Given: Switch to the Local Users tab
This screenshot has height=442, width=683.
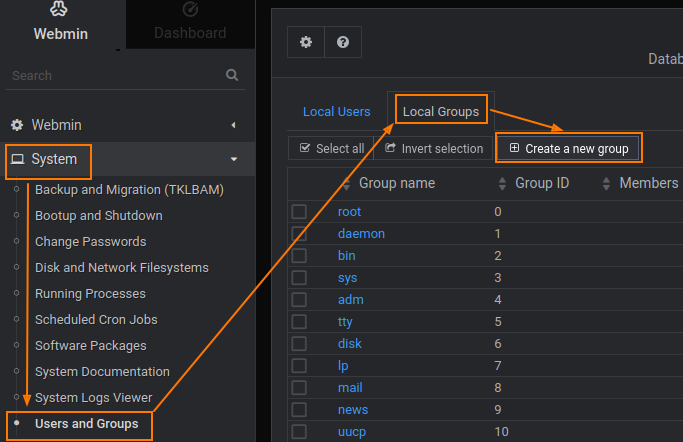Looking at the screenshot, I should [x=336, y=111].
